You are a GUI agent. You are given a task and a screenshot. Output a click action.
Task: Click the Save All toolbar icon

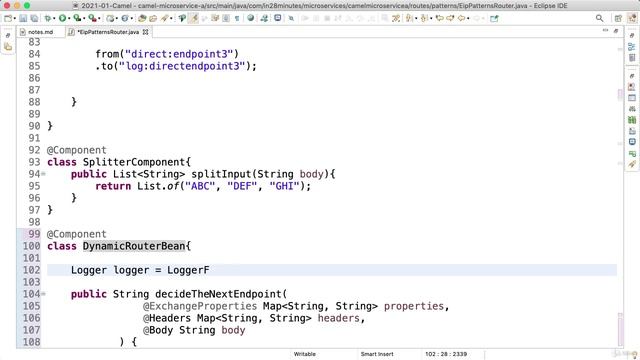point(34,18)
